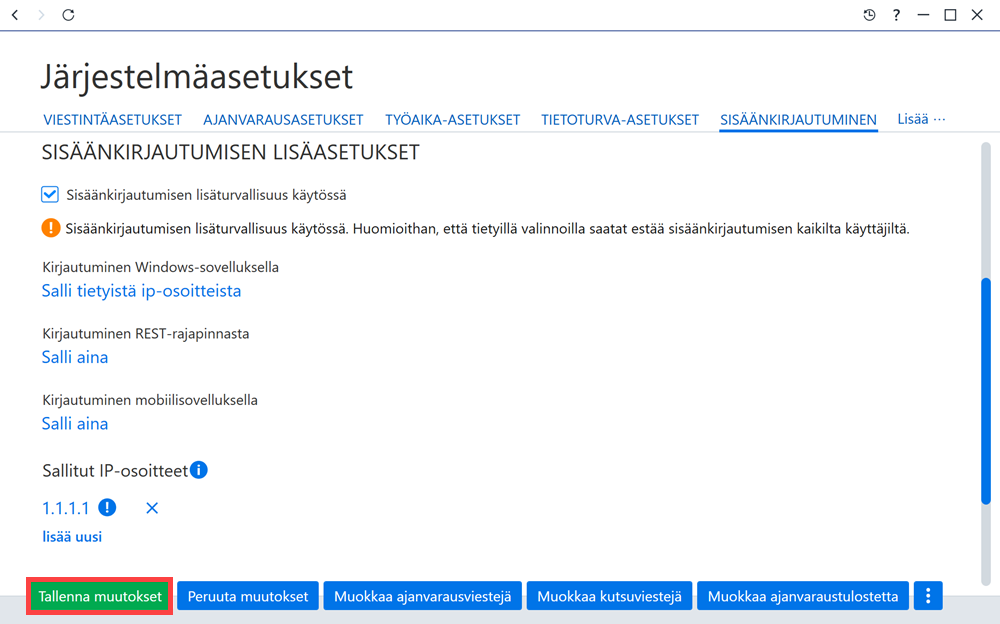Click the forward navigation arrow
This screenshot has width=1000, height=624.
coord(41,15)
